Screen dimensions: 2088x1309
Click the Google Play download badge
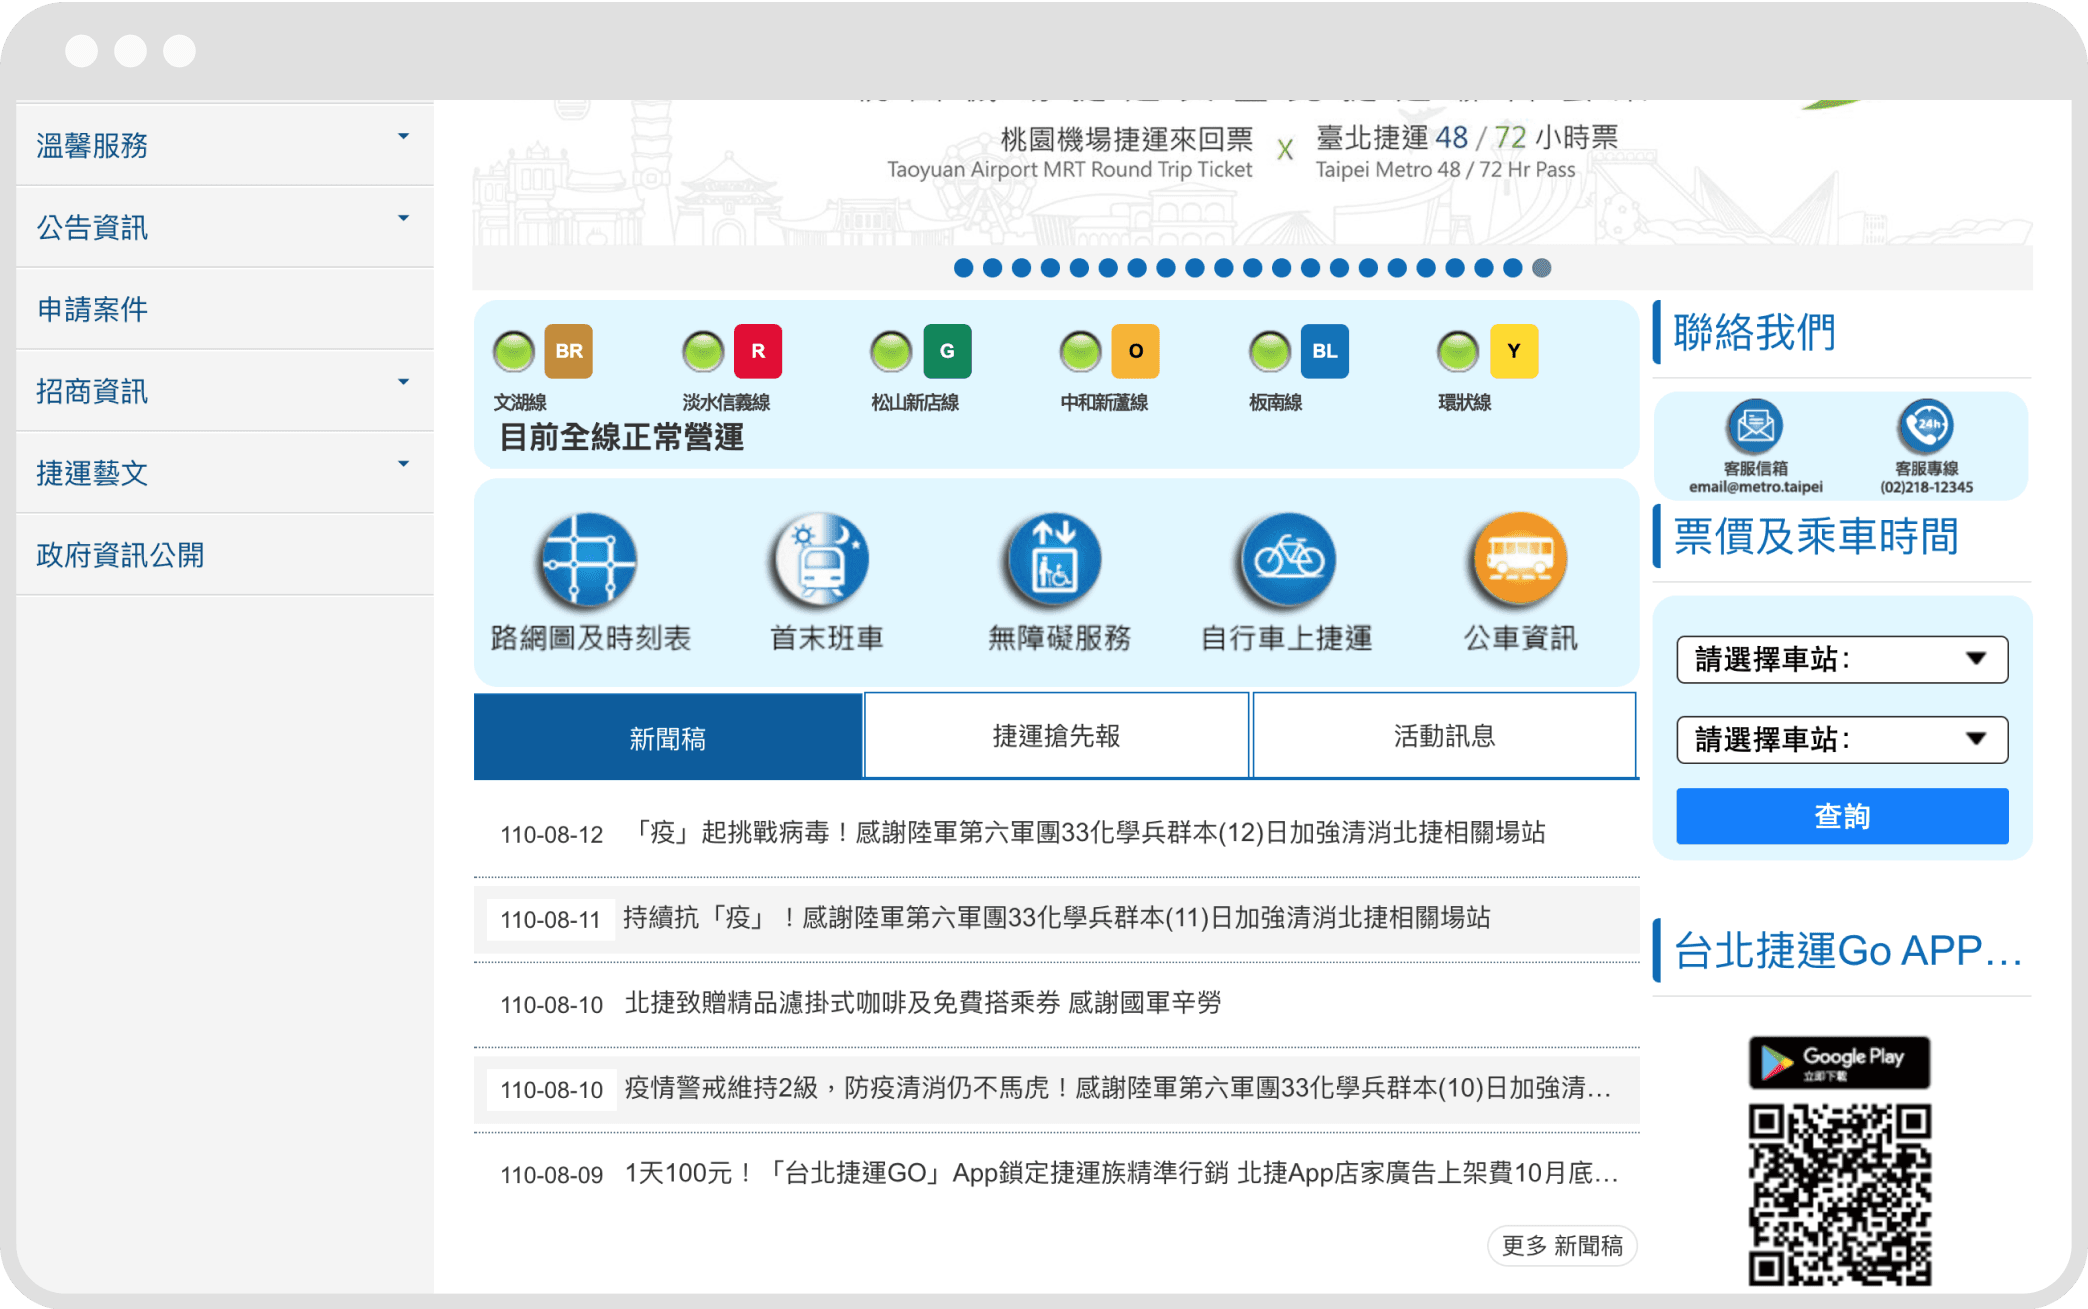[x=1839, y=1062]
